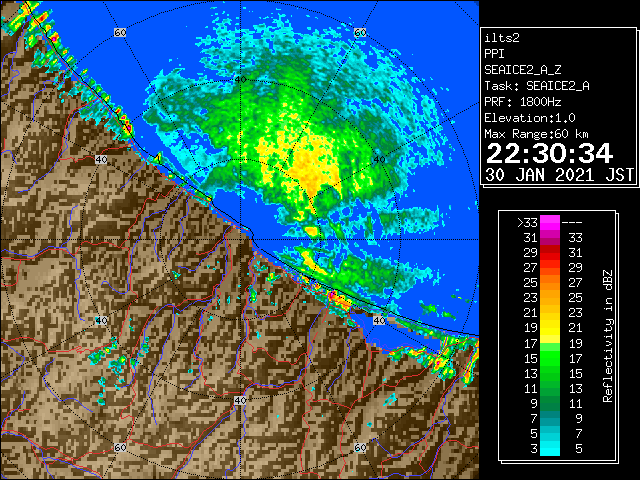Image resolution: width=640 pixels, height=480 pixels.
Task: Click the '---' label beside the magenta swatch
Action: (x=572, y=223)
